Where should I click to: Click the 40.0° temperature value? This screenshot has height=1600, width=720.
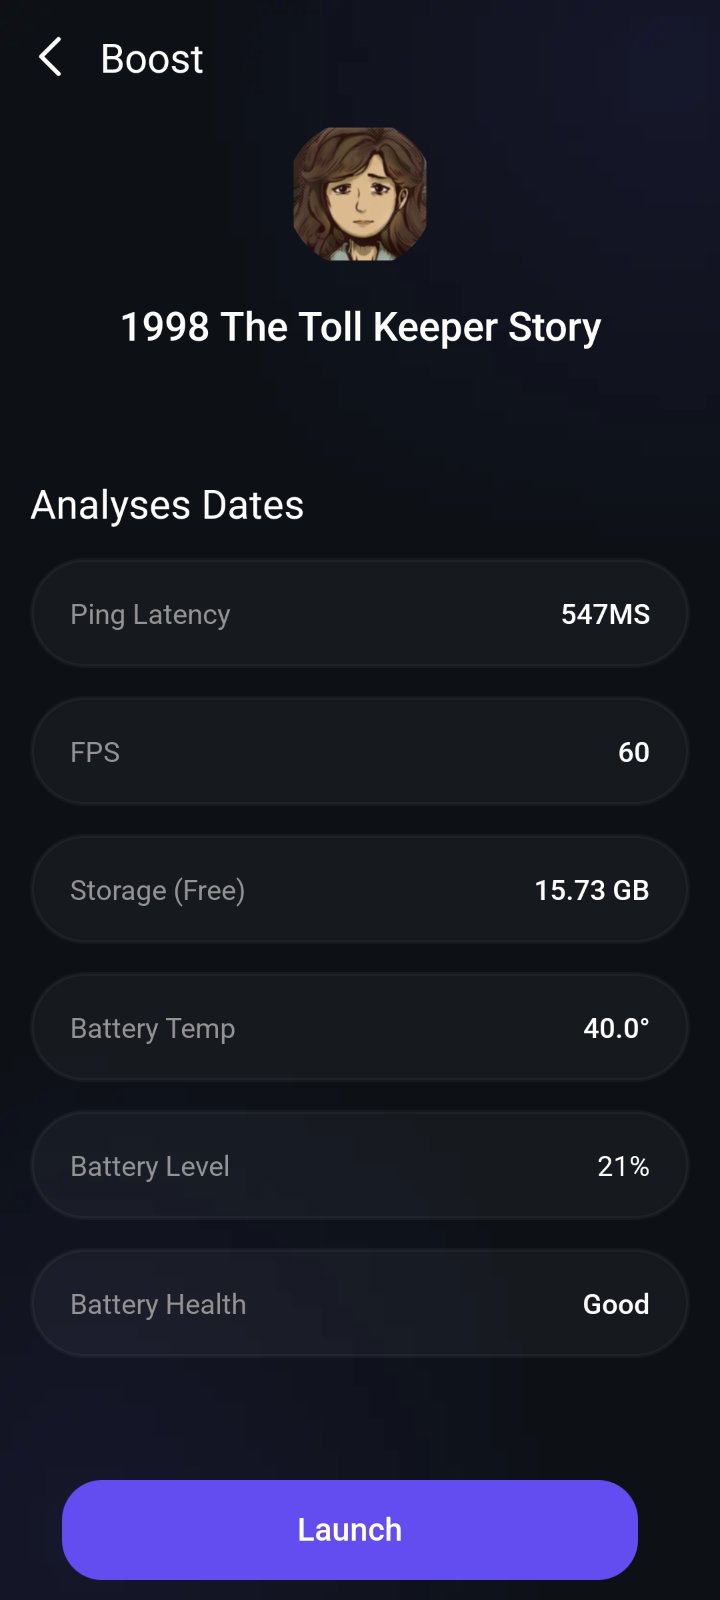coord(616,1028)
